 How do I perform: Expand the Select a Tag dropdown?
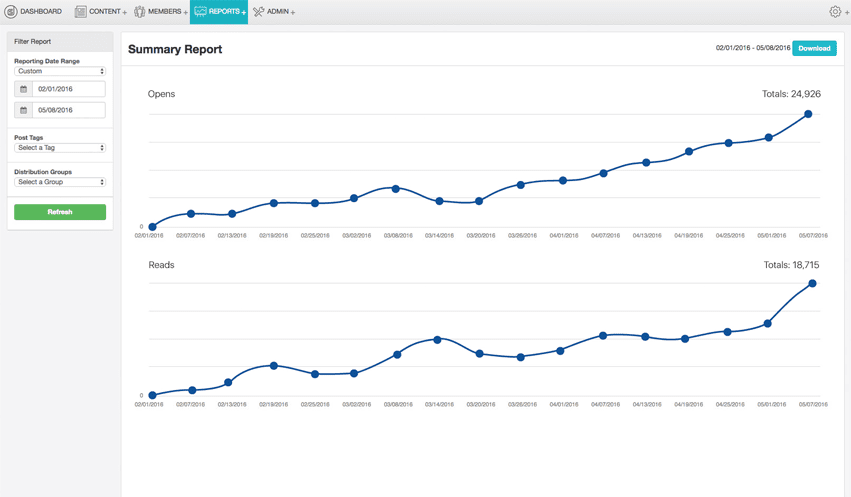tap(60, 148)
